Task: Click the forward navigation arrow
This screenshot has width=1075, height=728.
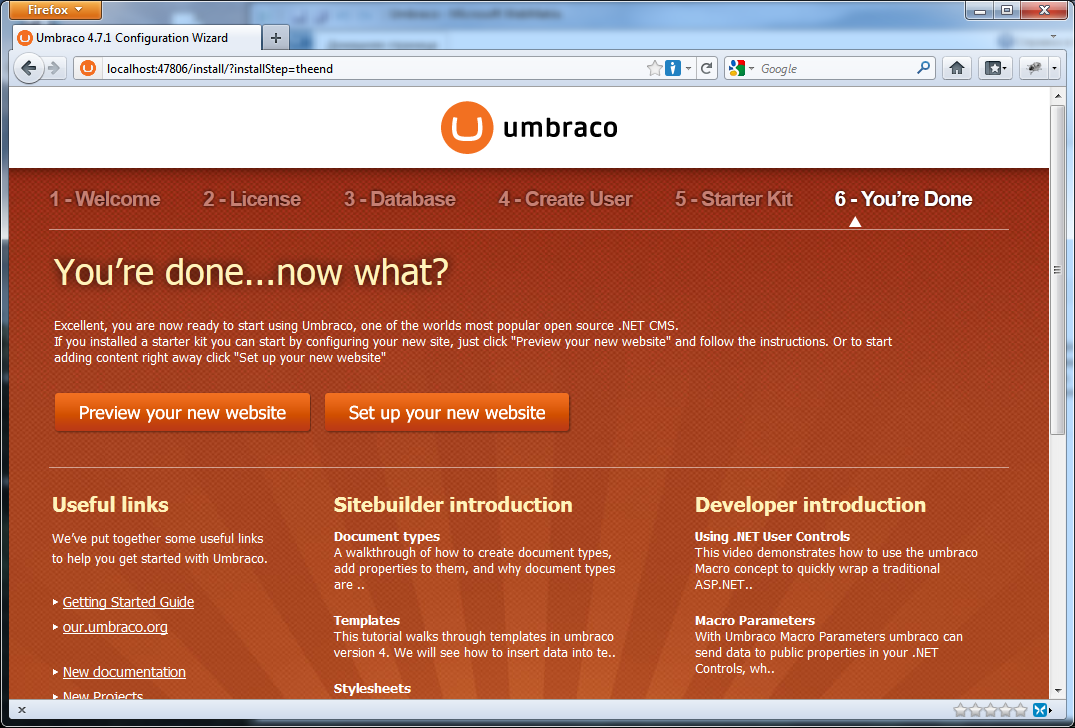Action: pos(54,68)
